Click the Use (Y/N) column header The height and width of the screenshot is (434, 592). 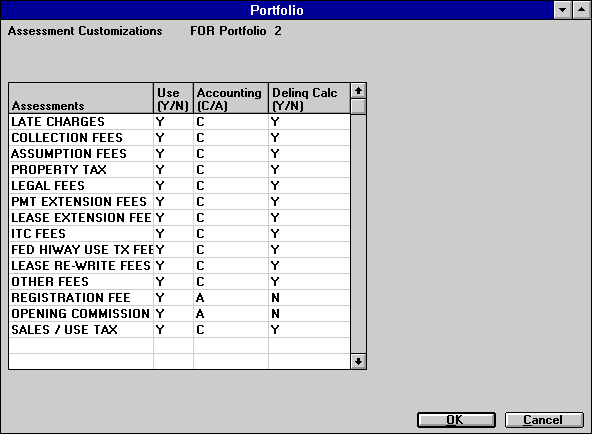point(173,98)
